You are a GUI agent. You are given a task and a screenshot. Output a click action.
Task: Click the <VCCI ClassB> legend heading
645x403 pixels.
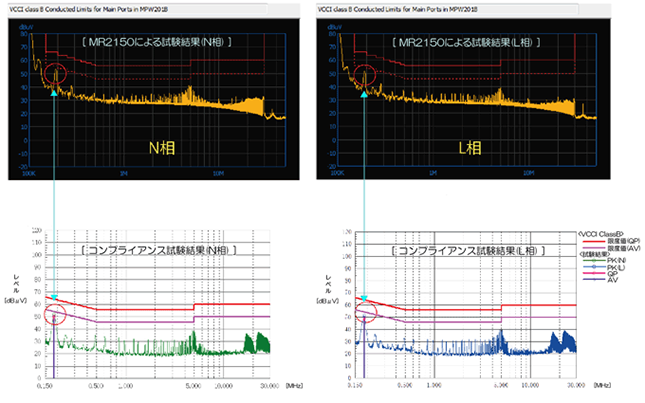tap(601, 234)
